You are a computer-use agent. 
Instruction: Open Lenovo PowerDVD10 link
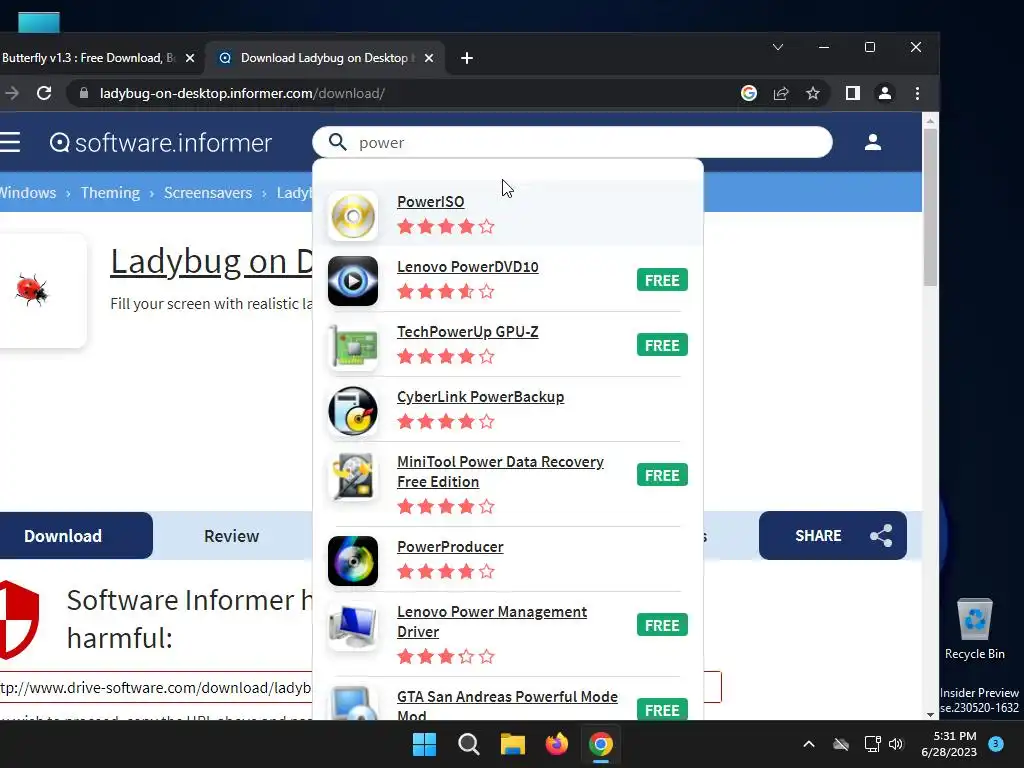[468, 266]
